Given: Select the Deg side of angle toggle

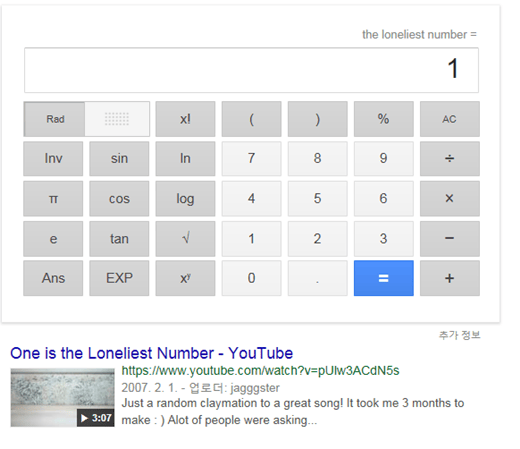Looking at the screenshot, I should [x=117, y=119].
